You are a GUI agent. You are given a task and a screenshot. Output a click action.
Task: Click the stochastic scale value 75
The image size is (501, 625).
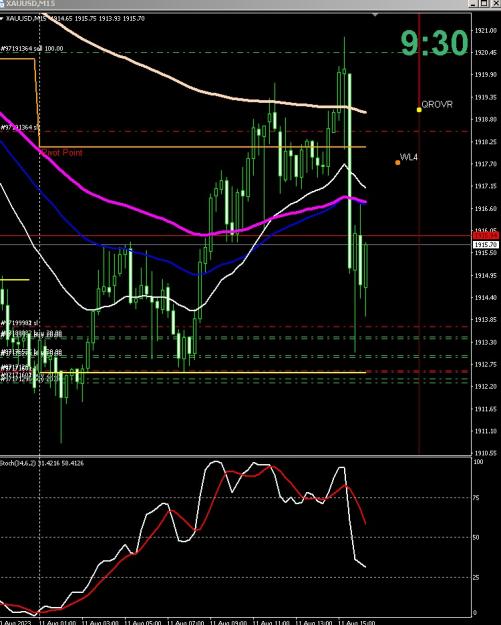[476, 498]
